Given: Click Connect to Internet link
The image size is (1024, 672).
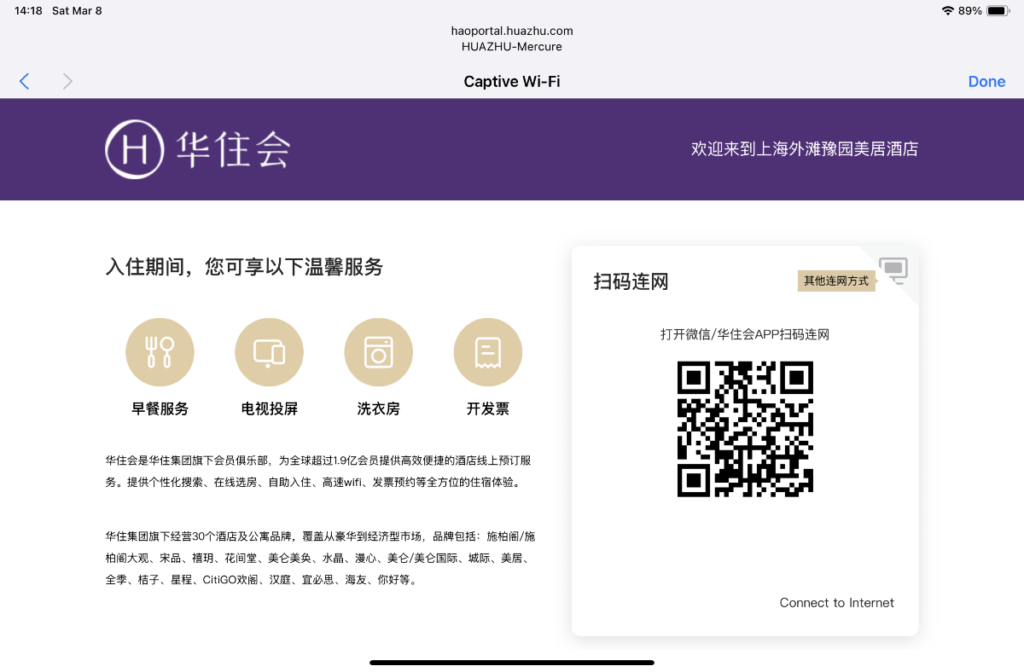Looking at the screenshot, I should pyautogui.click(x=837, y=603).
